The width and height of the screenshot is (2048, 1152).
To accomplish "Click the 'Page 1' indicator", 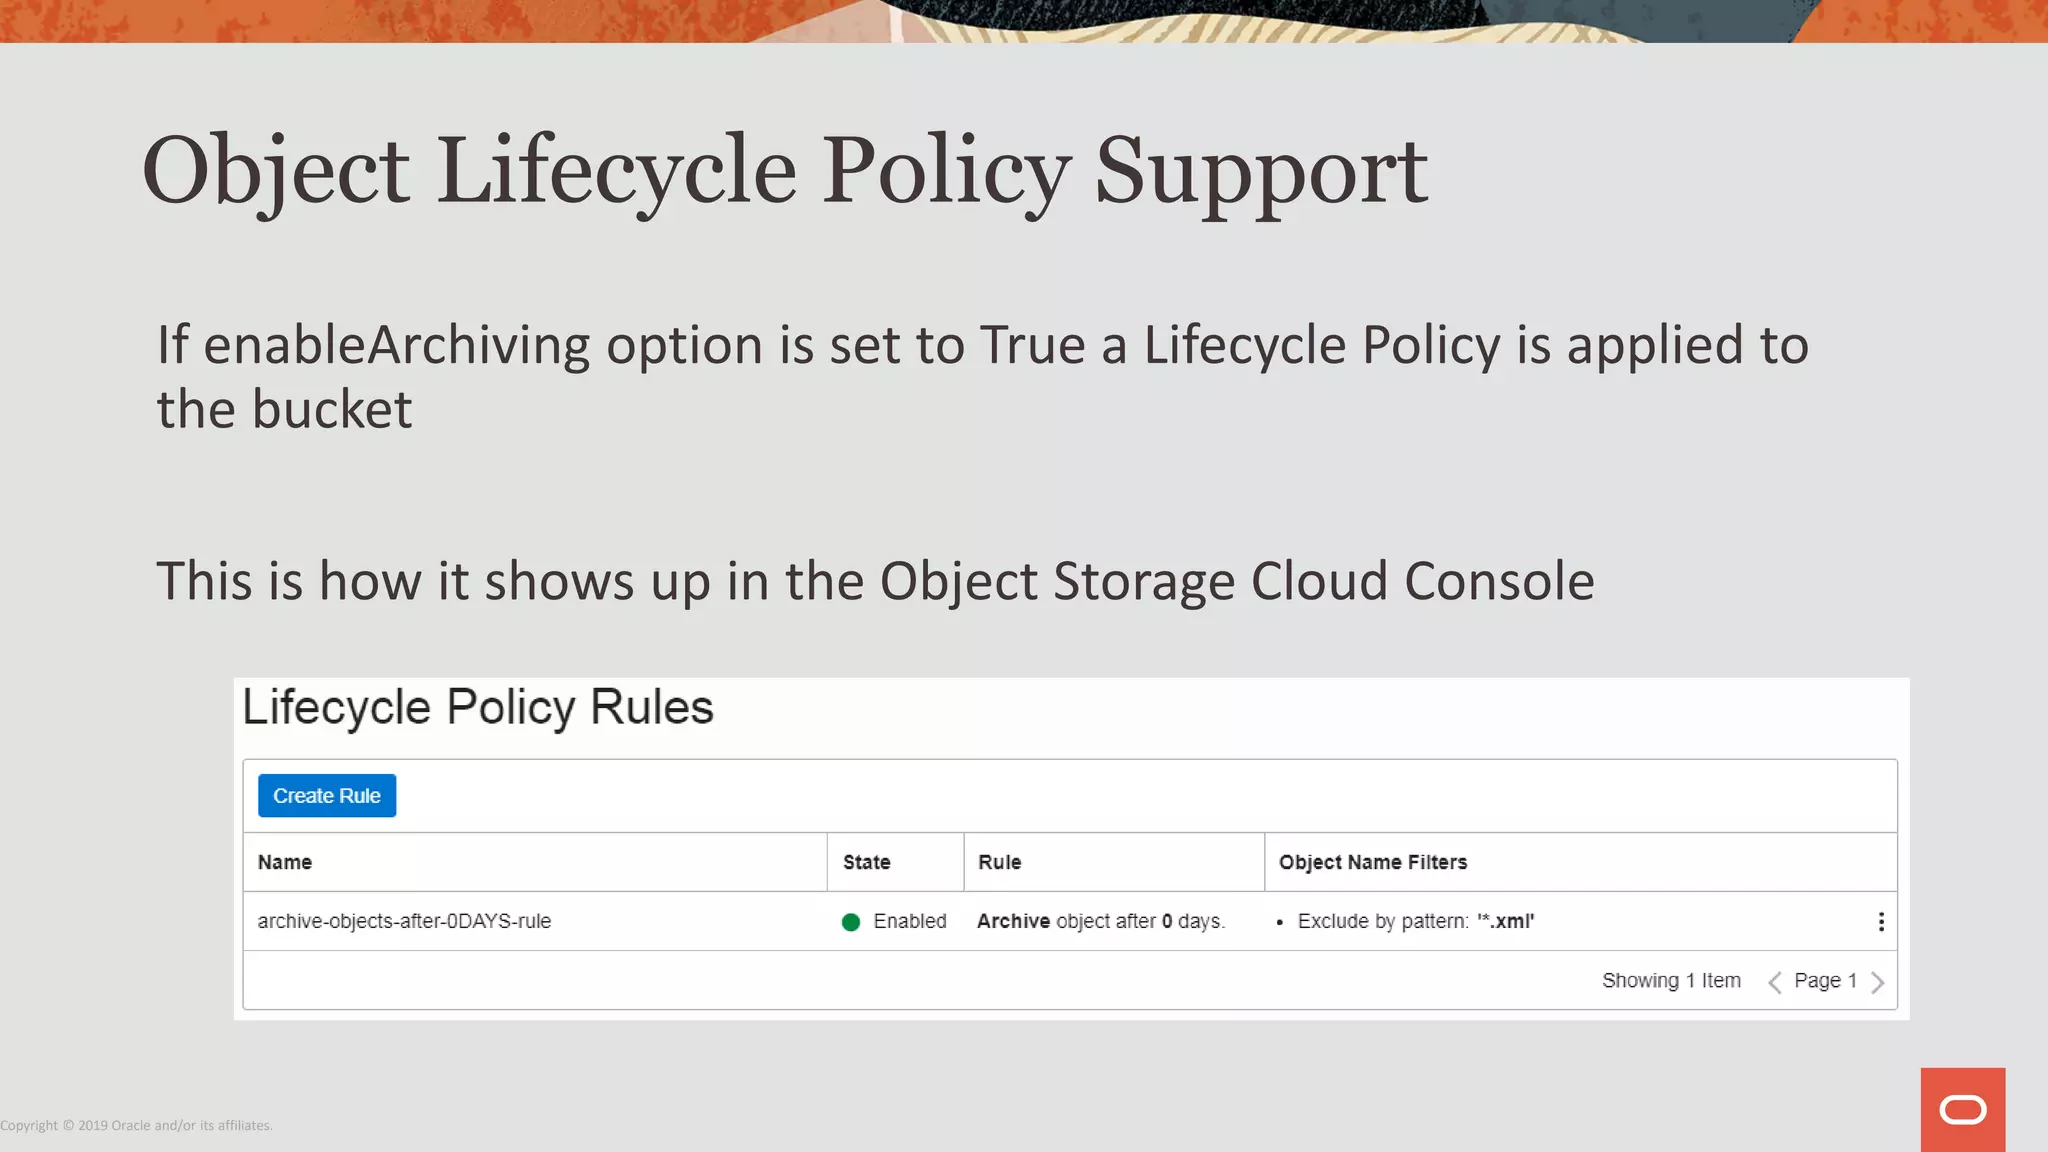I will pos(1825,981).
